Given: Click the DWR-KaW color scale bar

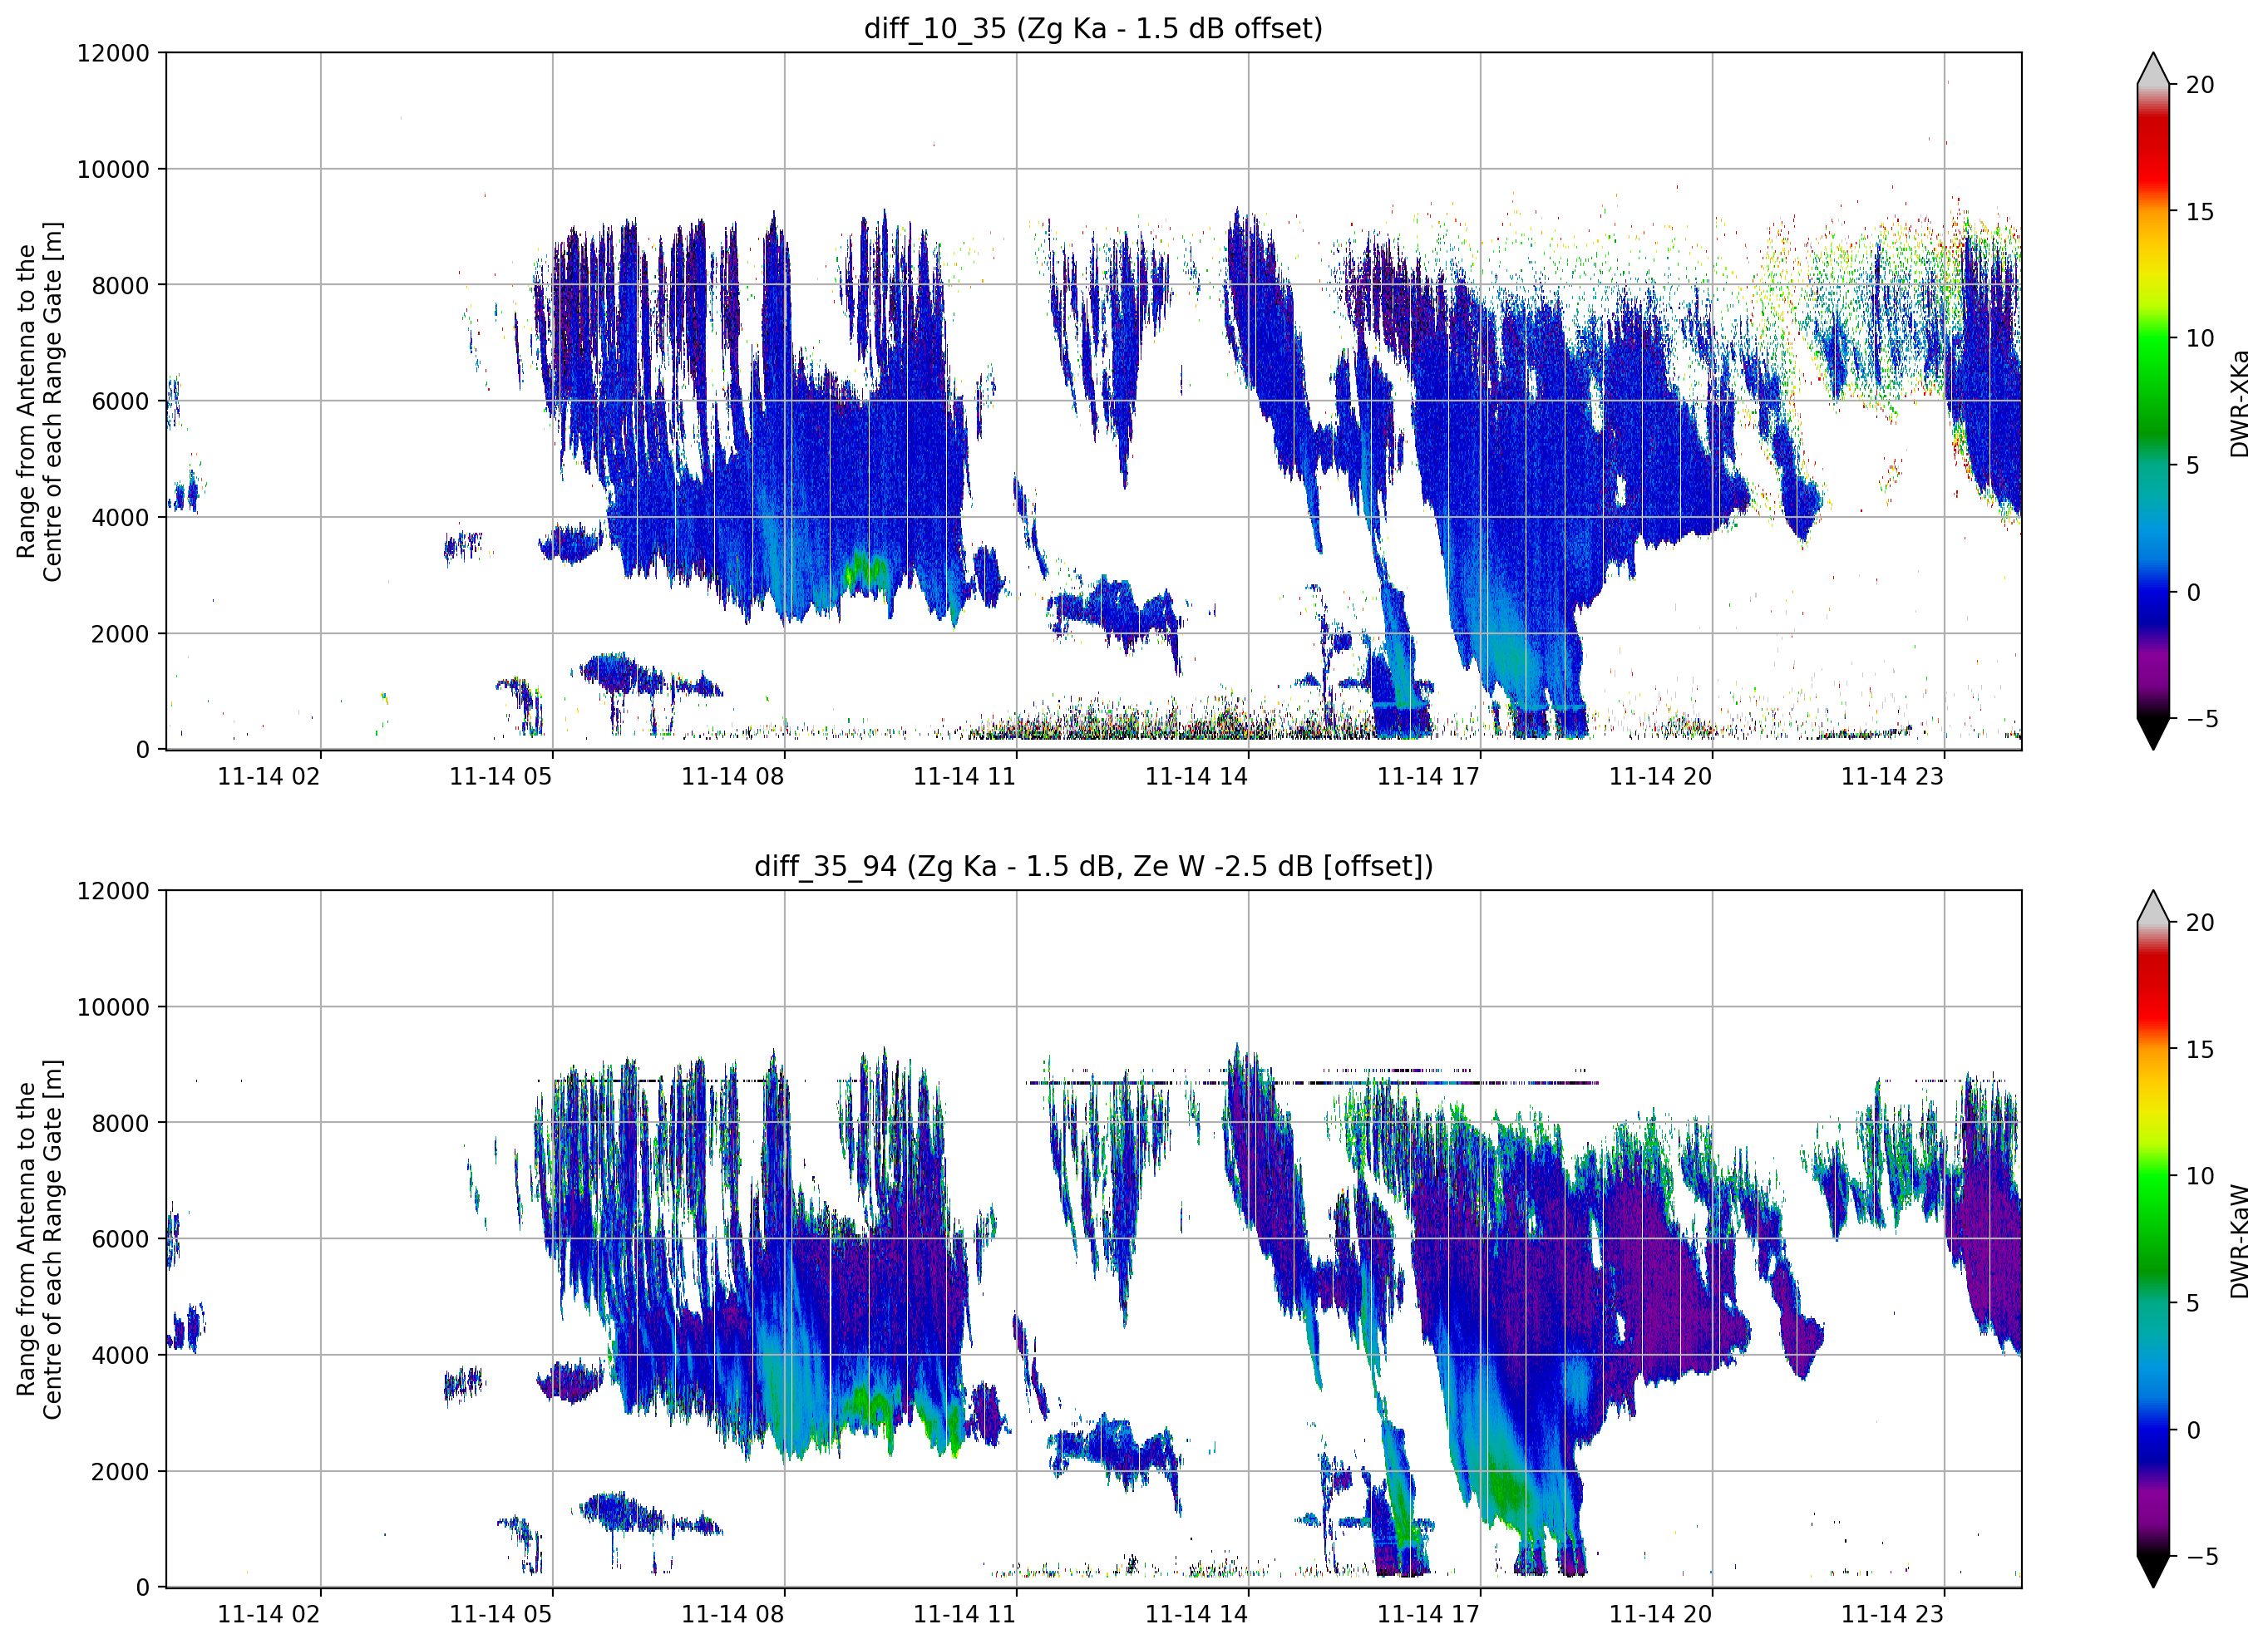Looking at the screenshot, I should click(x=2153, y=1239).
